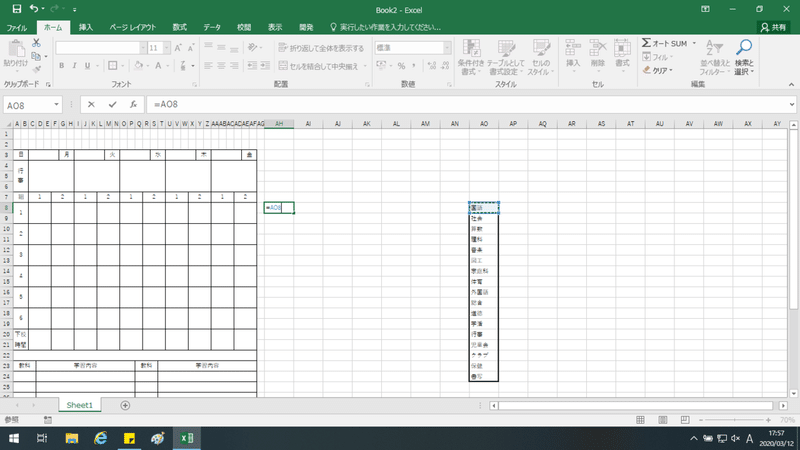Align text left
Image resolution: width=800 pixels, height=450 pixels.
[x=208, y=66]
